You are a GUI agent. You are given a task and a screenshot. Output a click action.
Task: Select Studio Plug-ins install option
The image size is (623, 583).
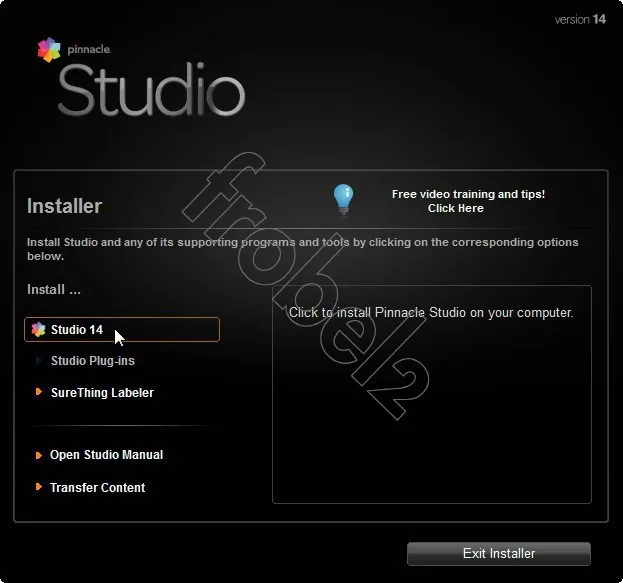tap(93, 361)
